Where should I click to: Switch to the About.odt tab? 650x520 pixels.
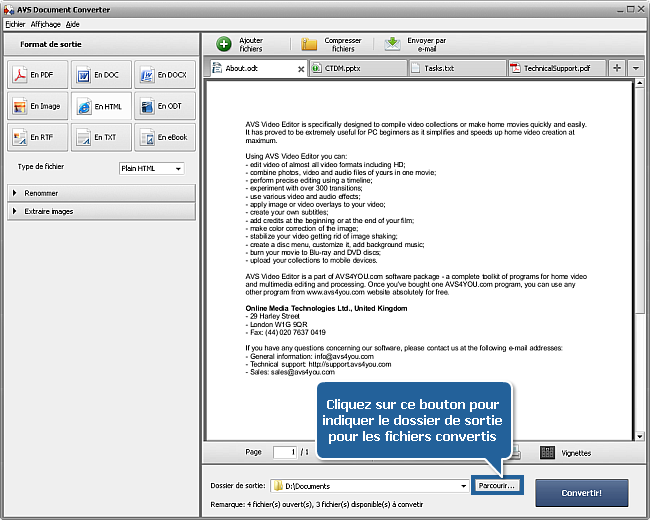(x=257, y=68)
